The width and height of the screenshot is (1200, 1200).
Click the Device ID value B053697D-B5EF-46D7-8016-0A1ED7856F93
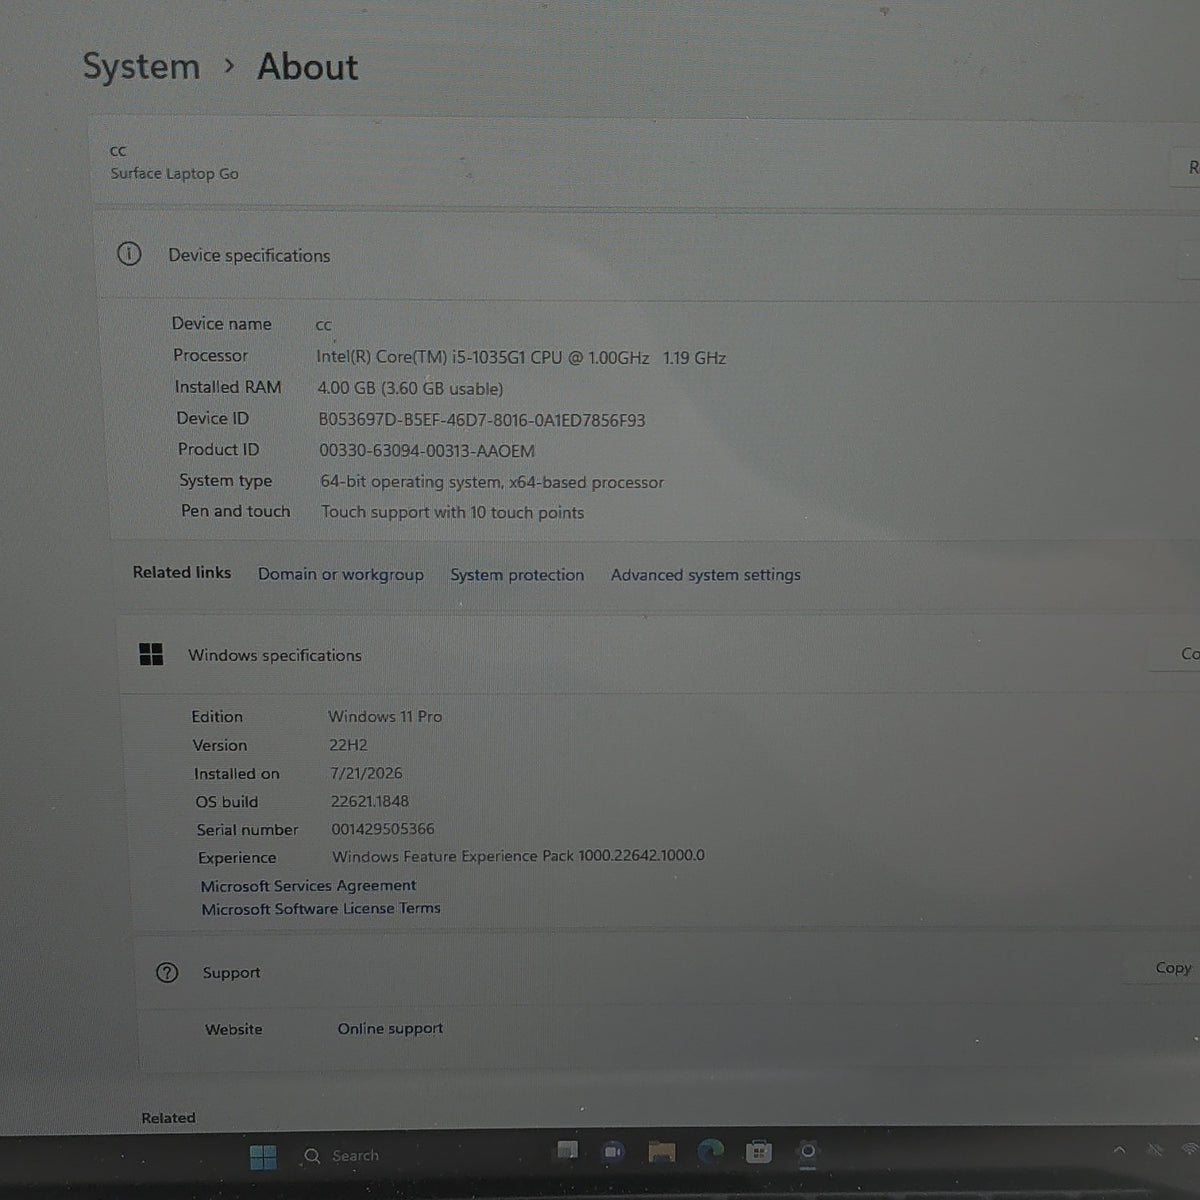click(x=482, y=420)
